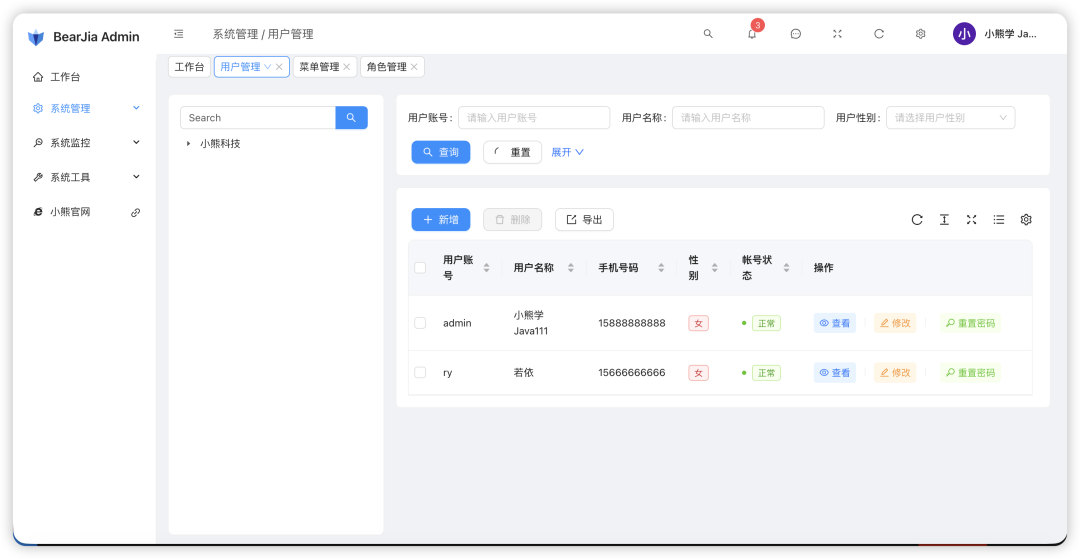This screenshot has width=1080, height=559.
Task: Switch to the 角色管理 tab
Action: point(386,67)
